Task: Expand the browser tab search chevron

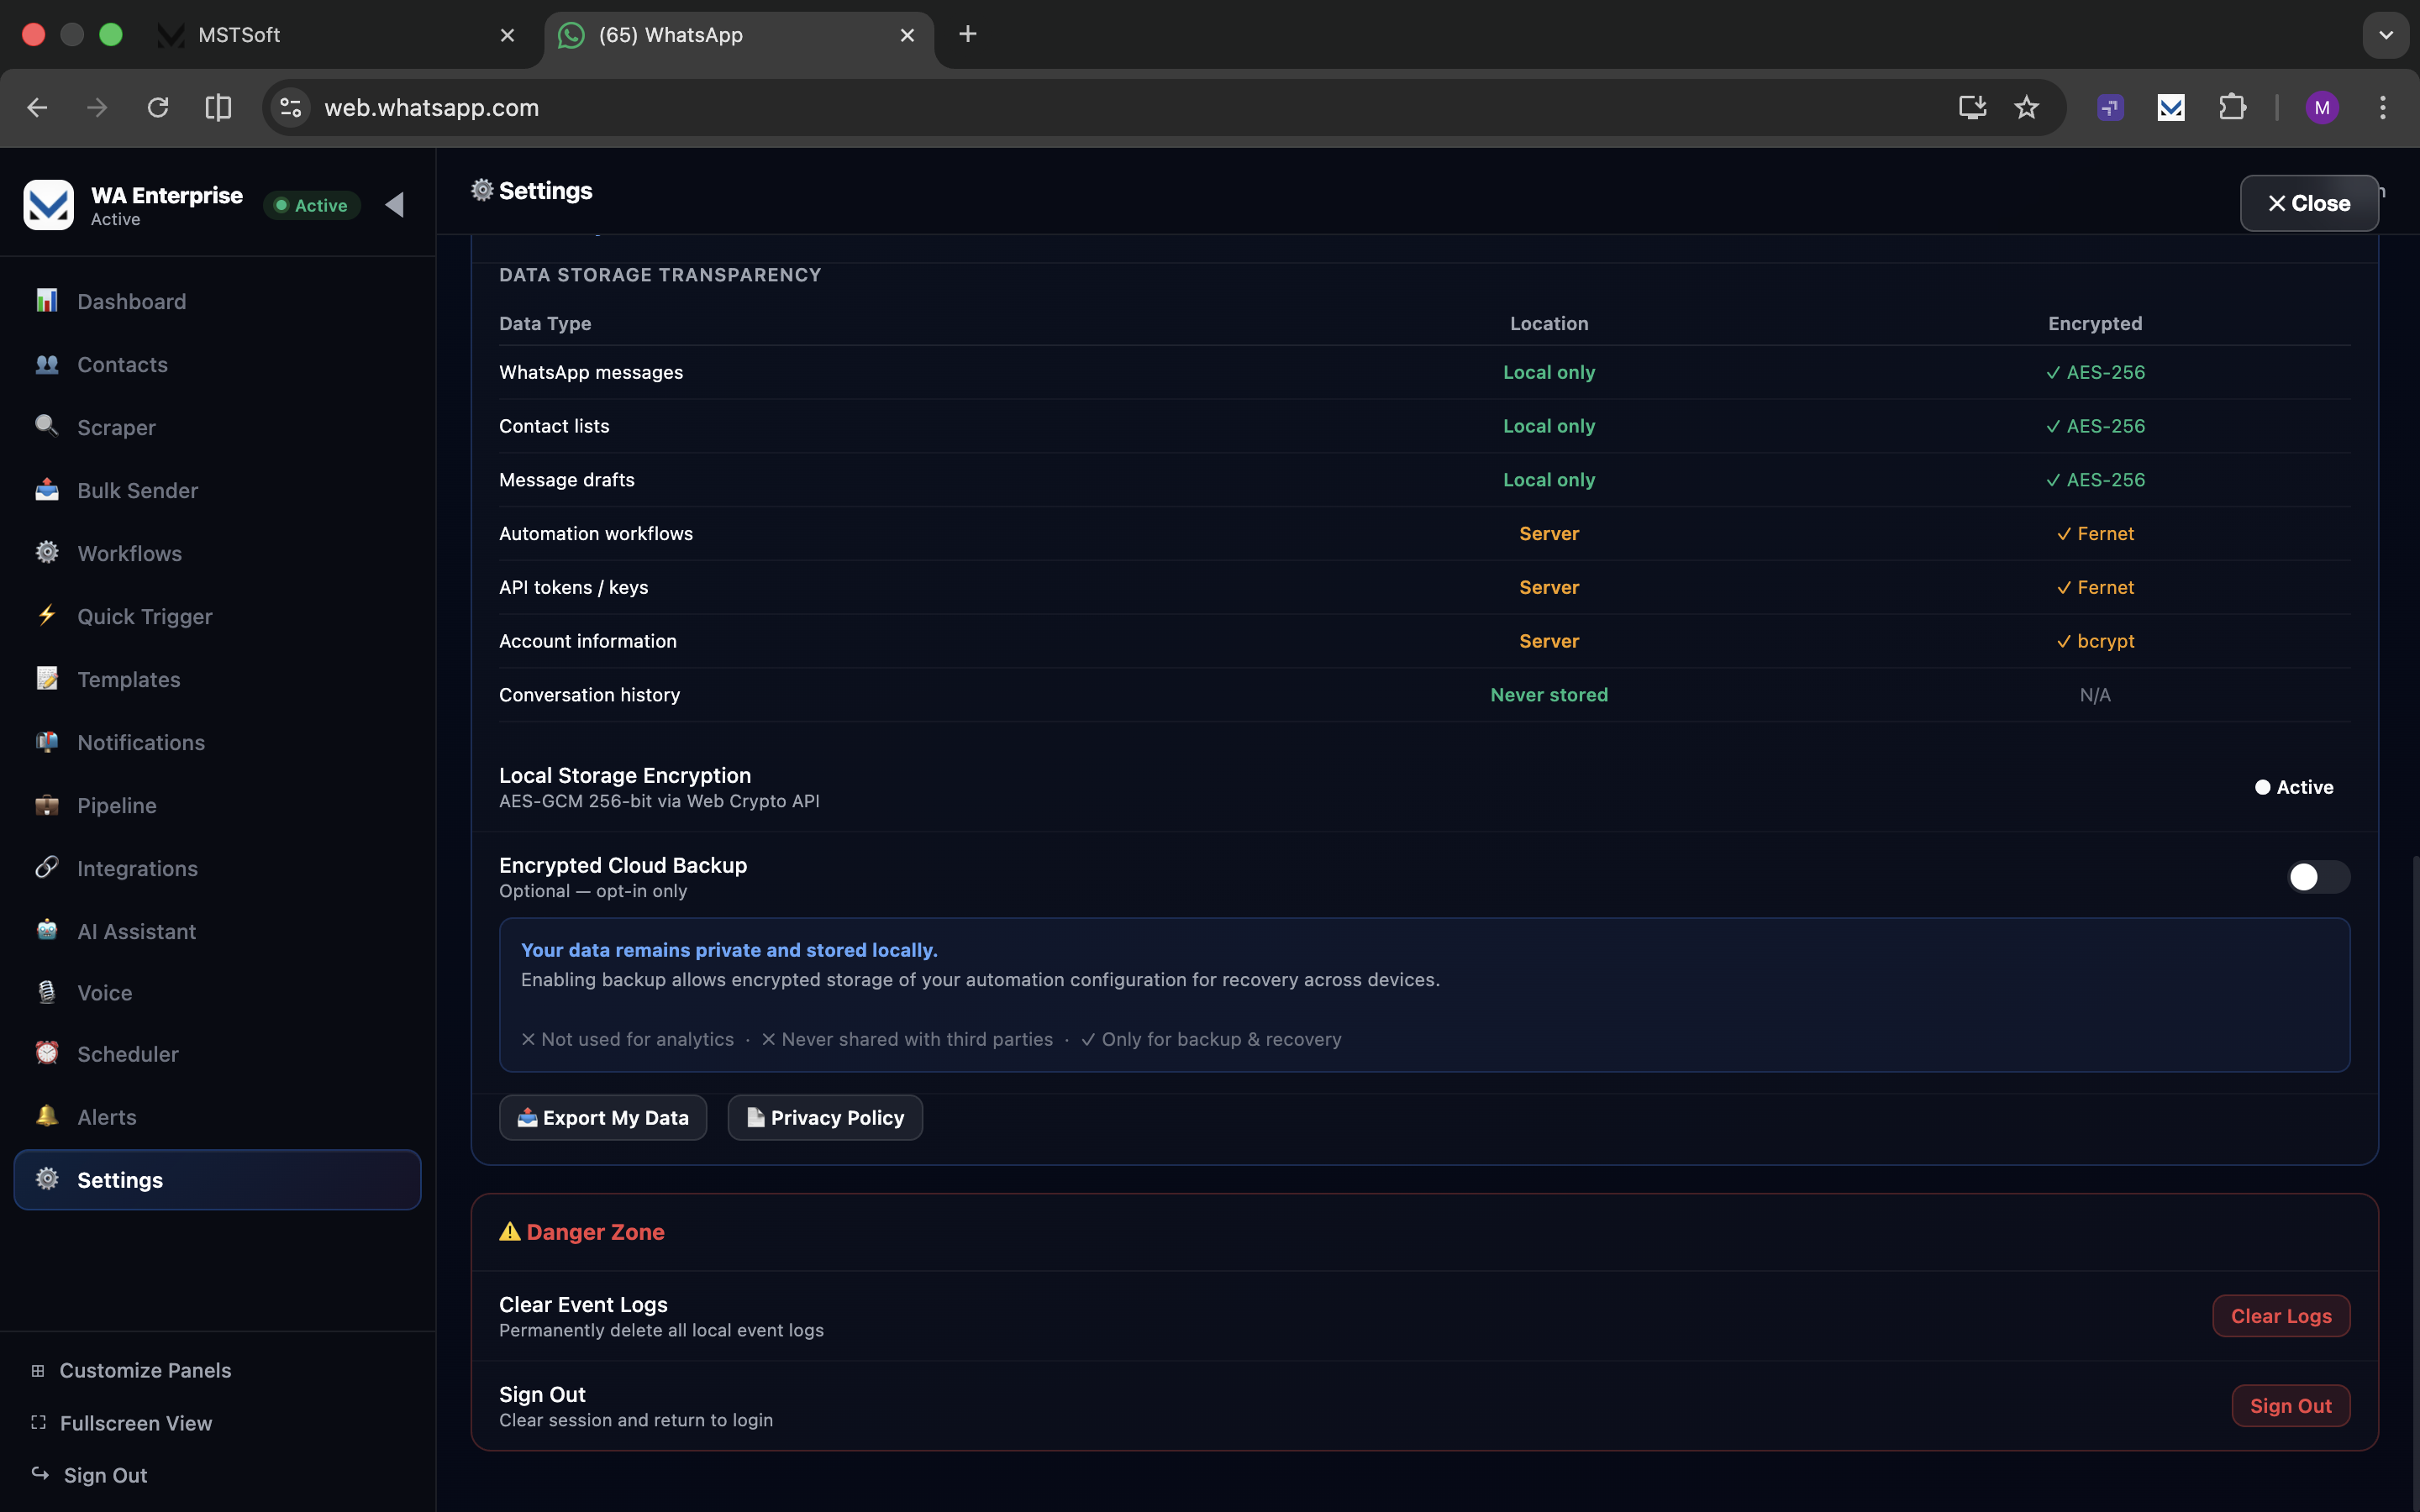Action: tap(2385, 35)
